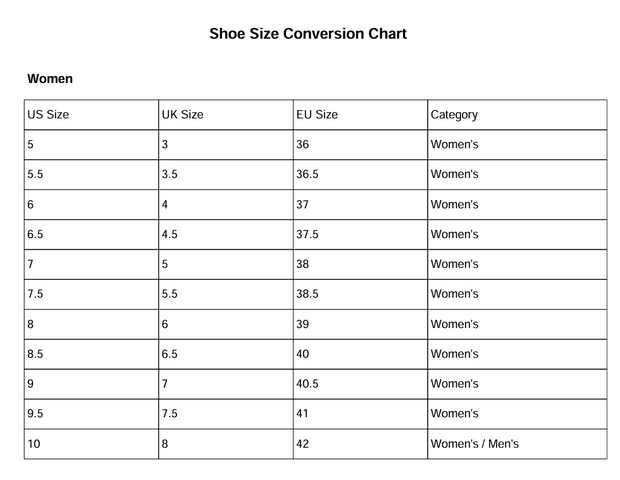Click the EU Size column header
The width and height of the screenshot is (620, 480).
tap(317, 115)
